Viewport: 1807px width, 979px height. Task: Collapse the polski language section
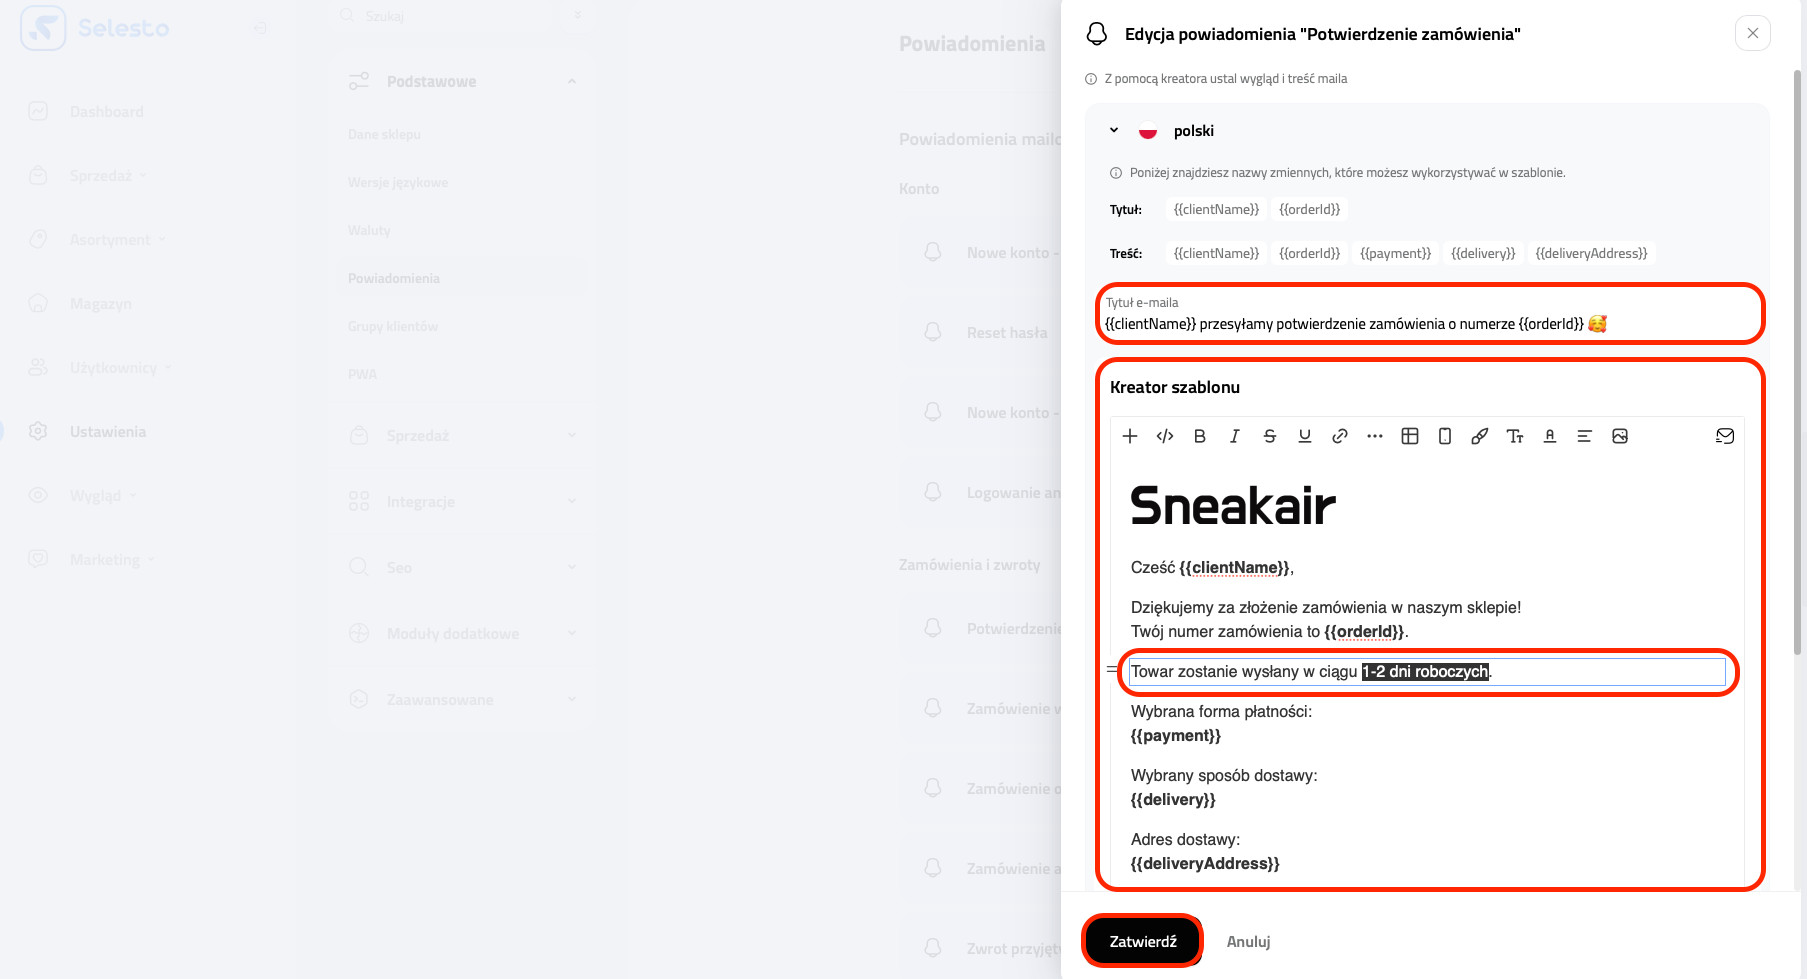click(1114, 131)
